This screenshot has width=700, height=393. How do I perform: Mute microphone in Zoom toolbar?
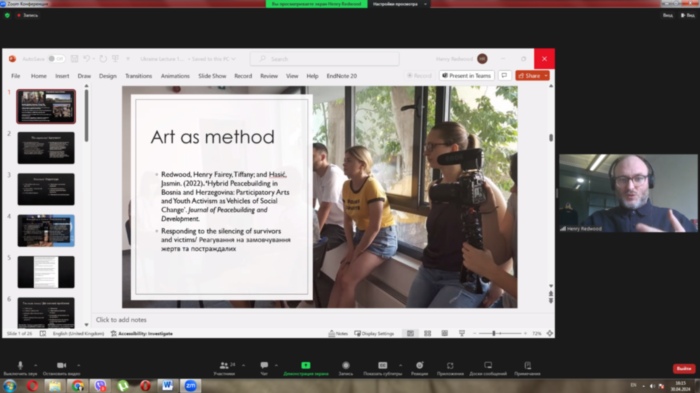tap(20, 365)
